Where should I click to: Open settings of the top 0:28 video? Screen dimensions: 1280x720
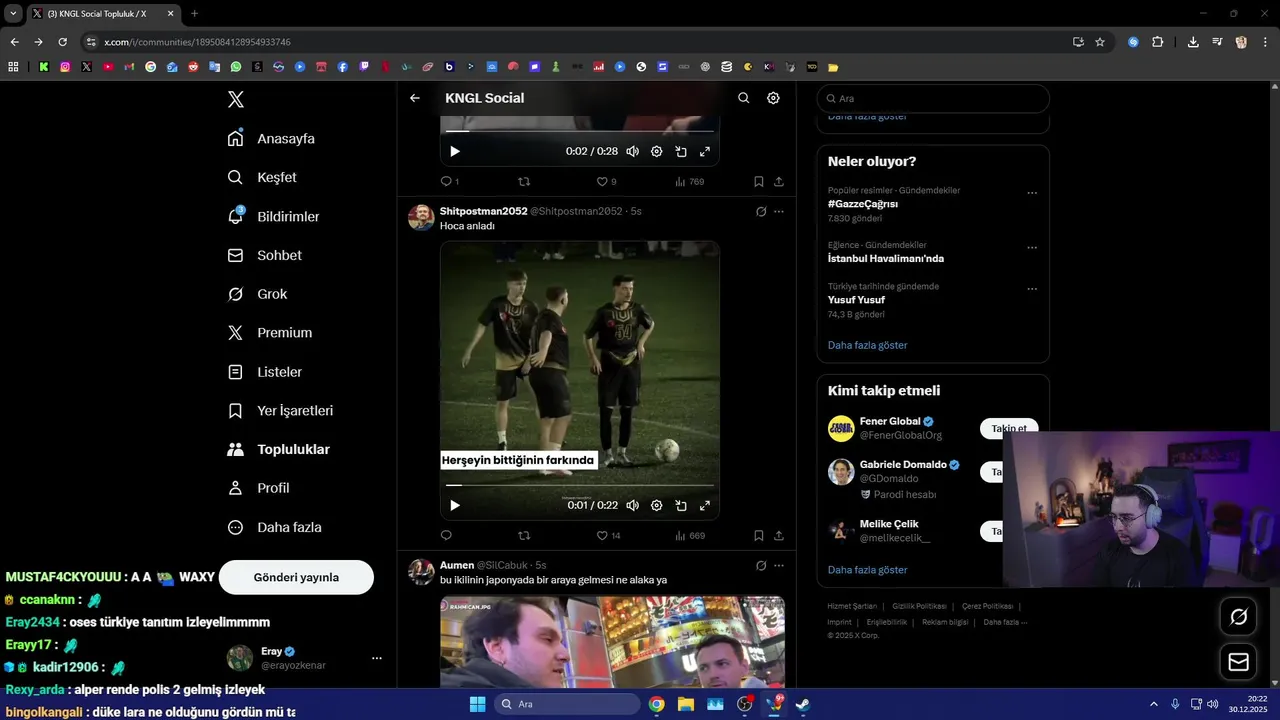tap(656, 151)
